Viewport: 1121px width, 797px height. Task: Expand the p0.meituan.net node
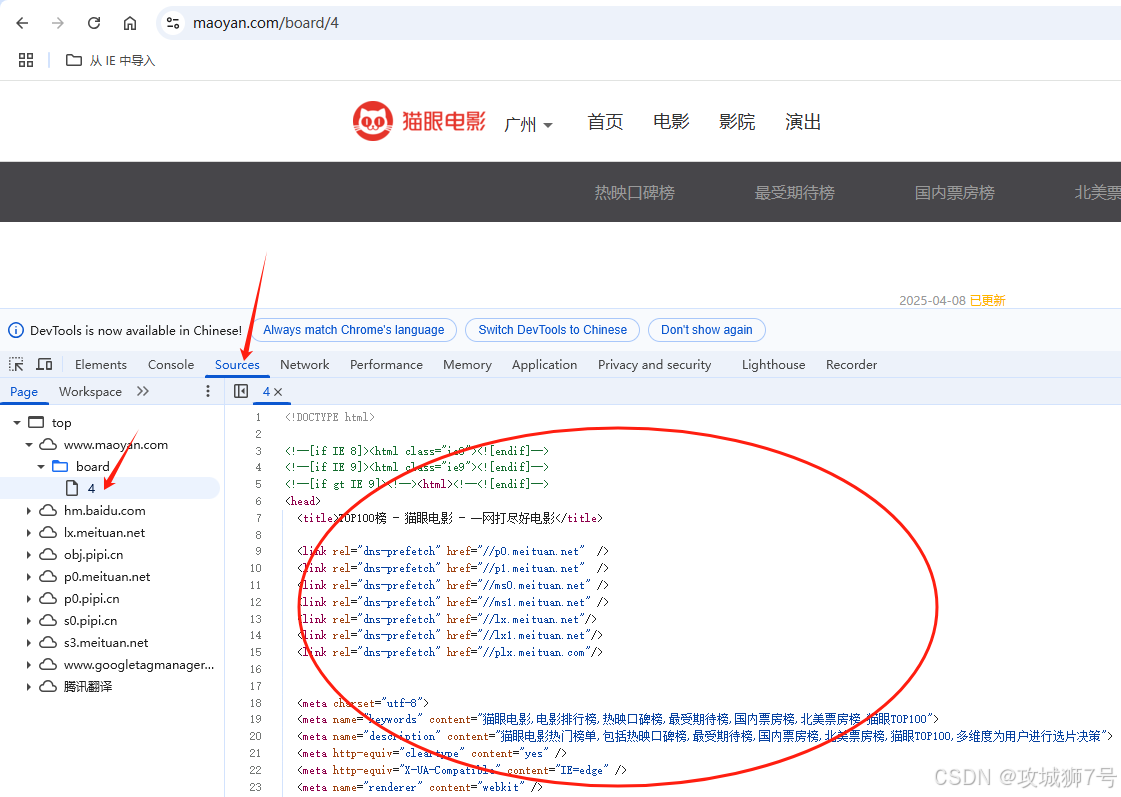[x=29, y=577]
